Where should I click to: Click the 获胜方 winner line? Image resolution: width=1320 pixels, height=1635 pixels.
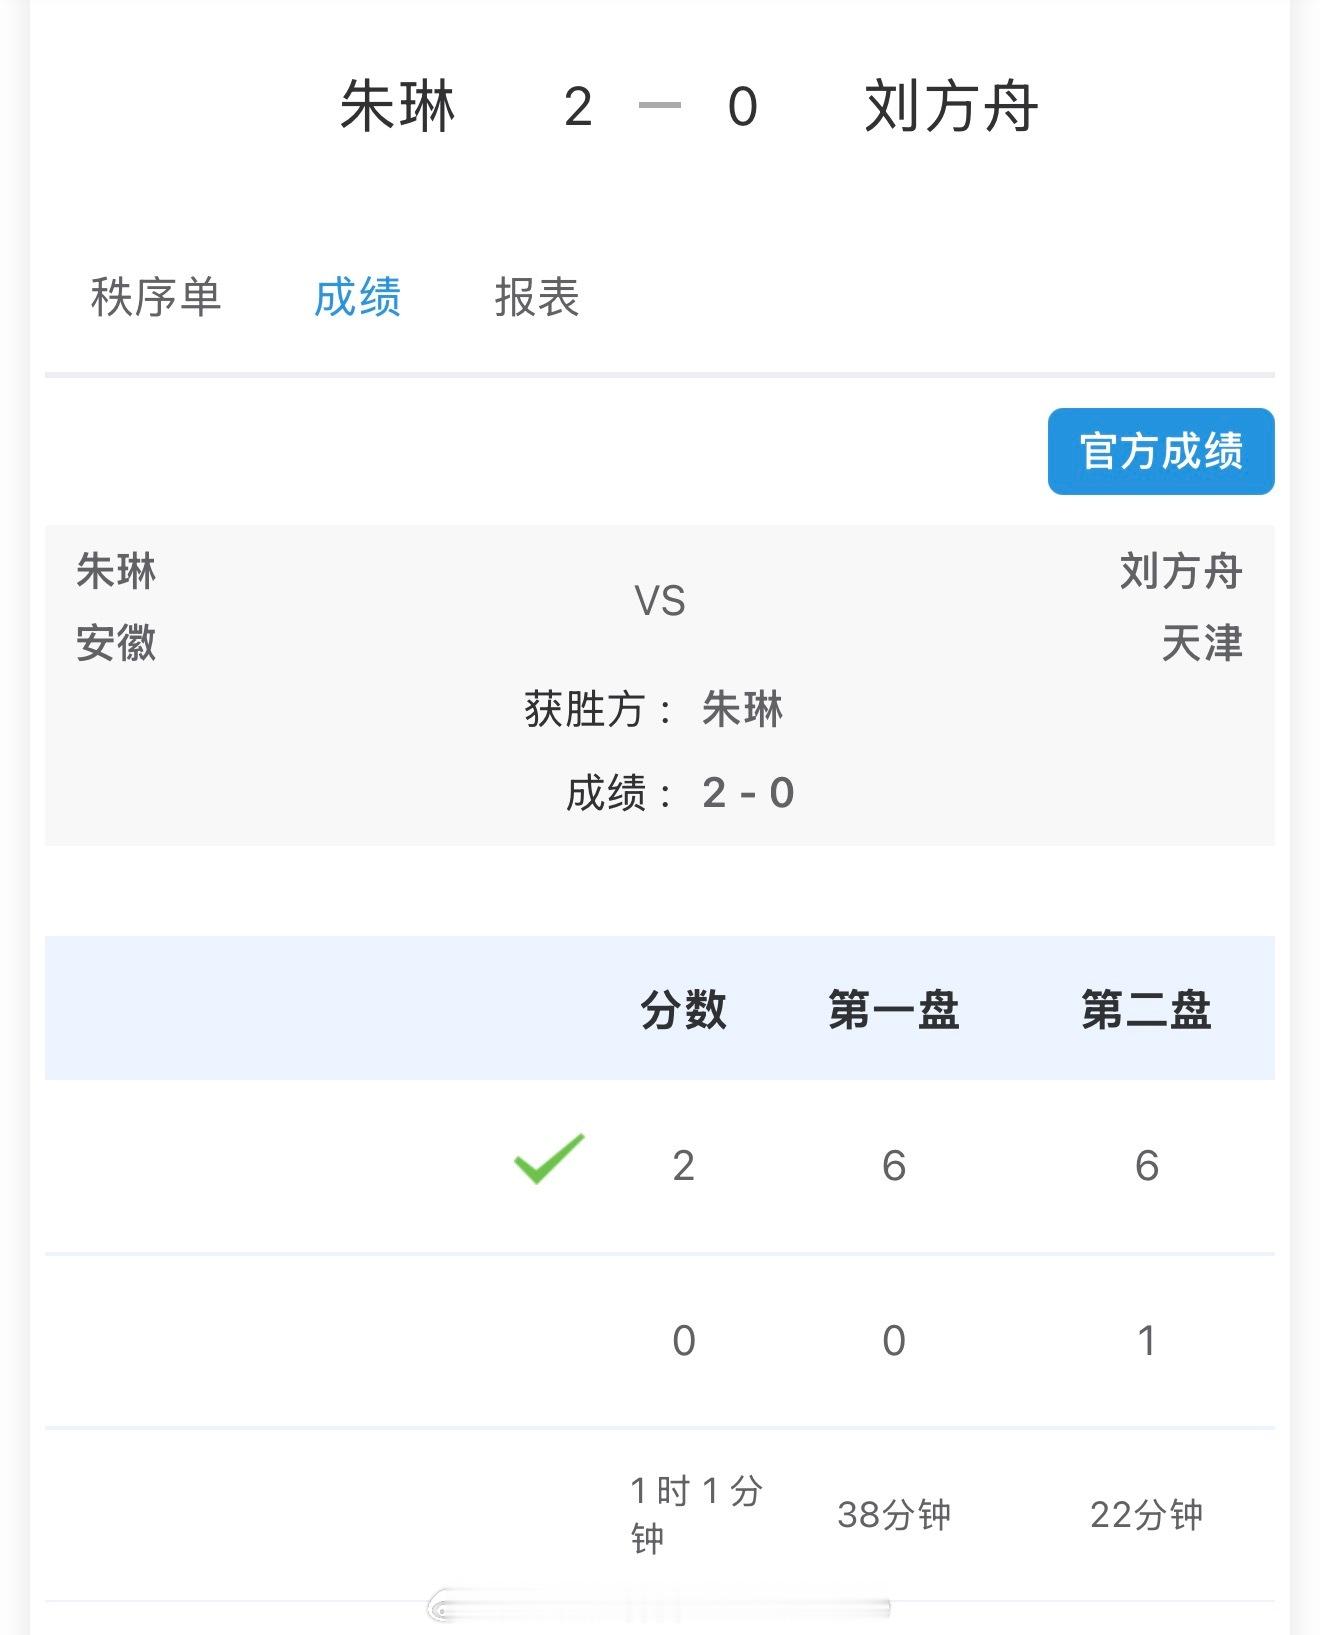point(654,709)
